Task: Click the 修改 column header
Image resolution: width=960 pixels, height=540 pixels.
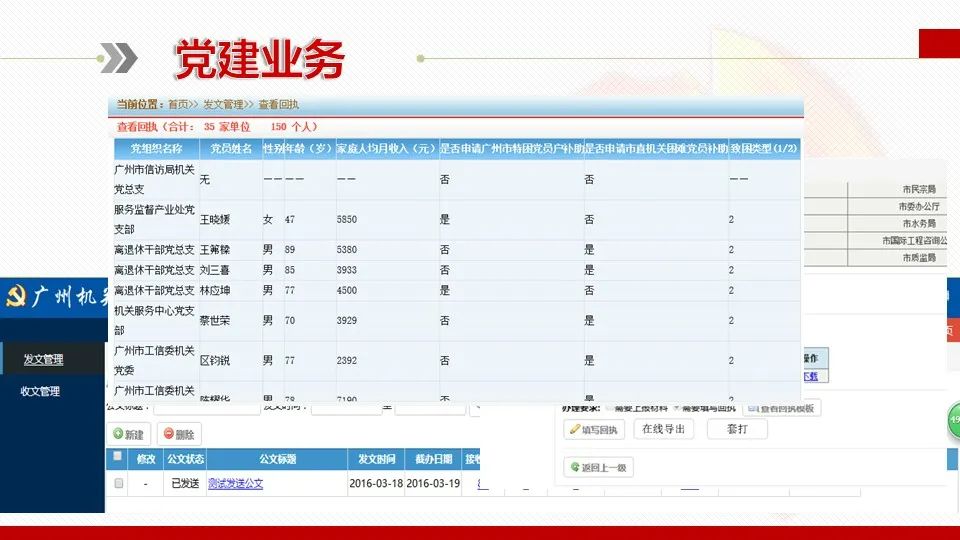Action: (x=146, y=459)
